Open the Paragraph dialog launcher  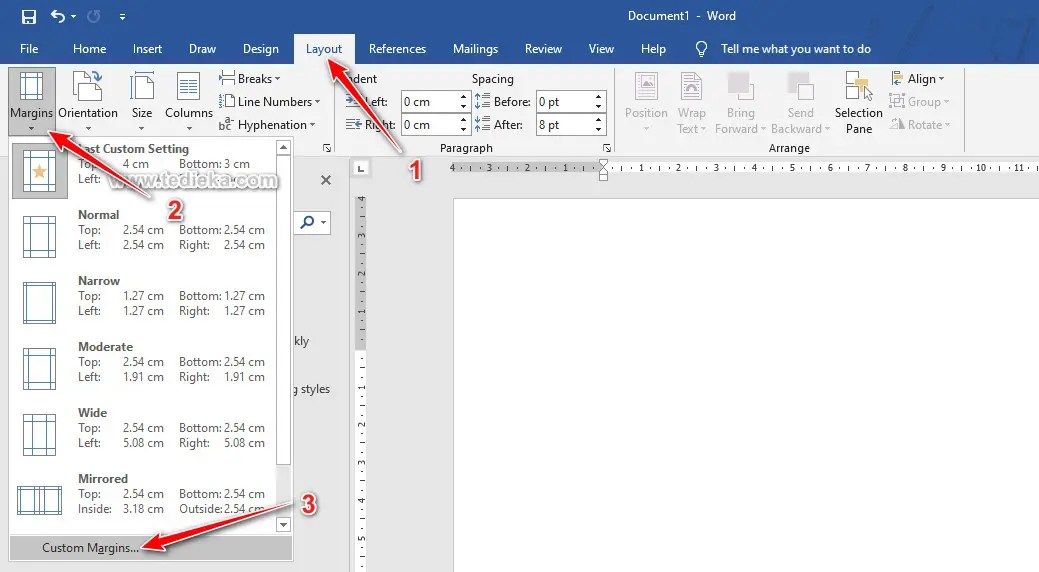coord(606,148)
